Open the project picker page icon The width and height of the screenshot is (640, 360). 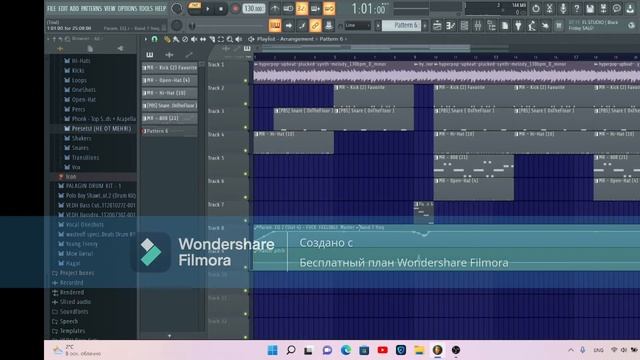(x=505, y=26)
